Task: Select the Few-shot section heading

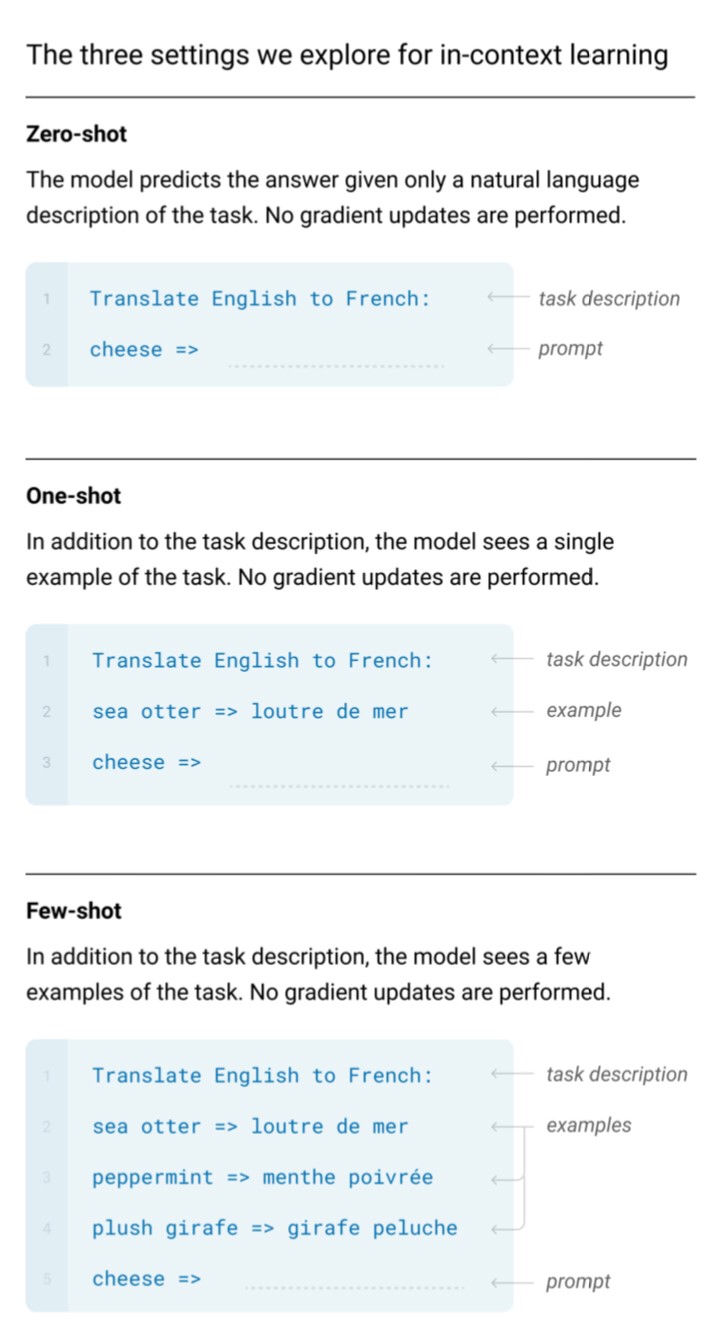Action: (73, 911)
